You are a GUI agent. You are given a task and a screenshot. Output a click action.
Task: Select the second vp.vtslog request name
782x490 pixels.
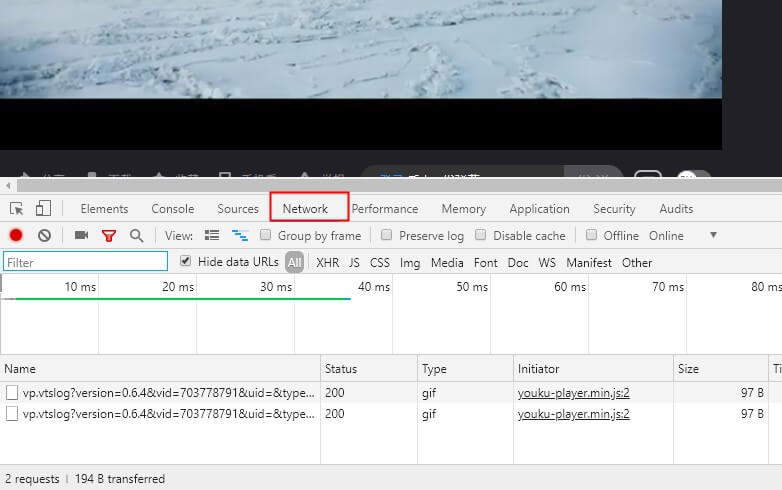pos(169,414)
